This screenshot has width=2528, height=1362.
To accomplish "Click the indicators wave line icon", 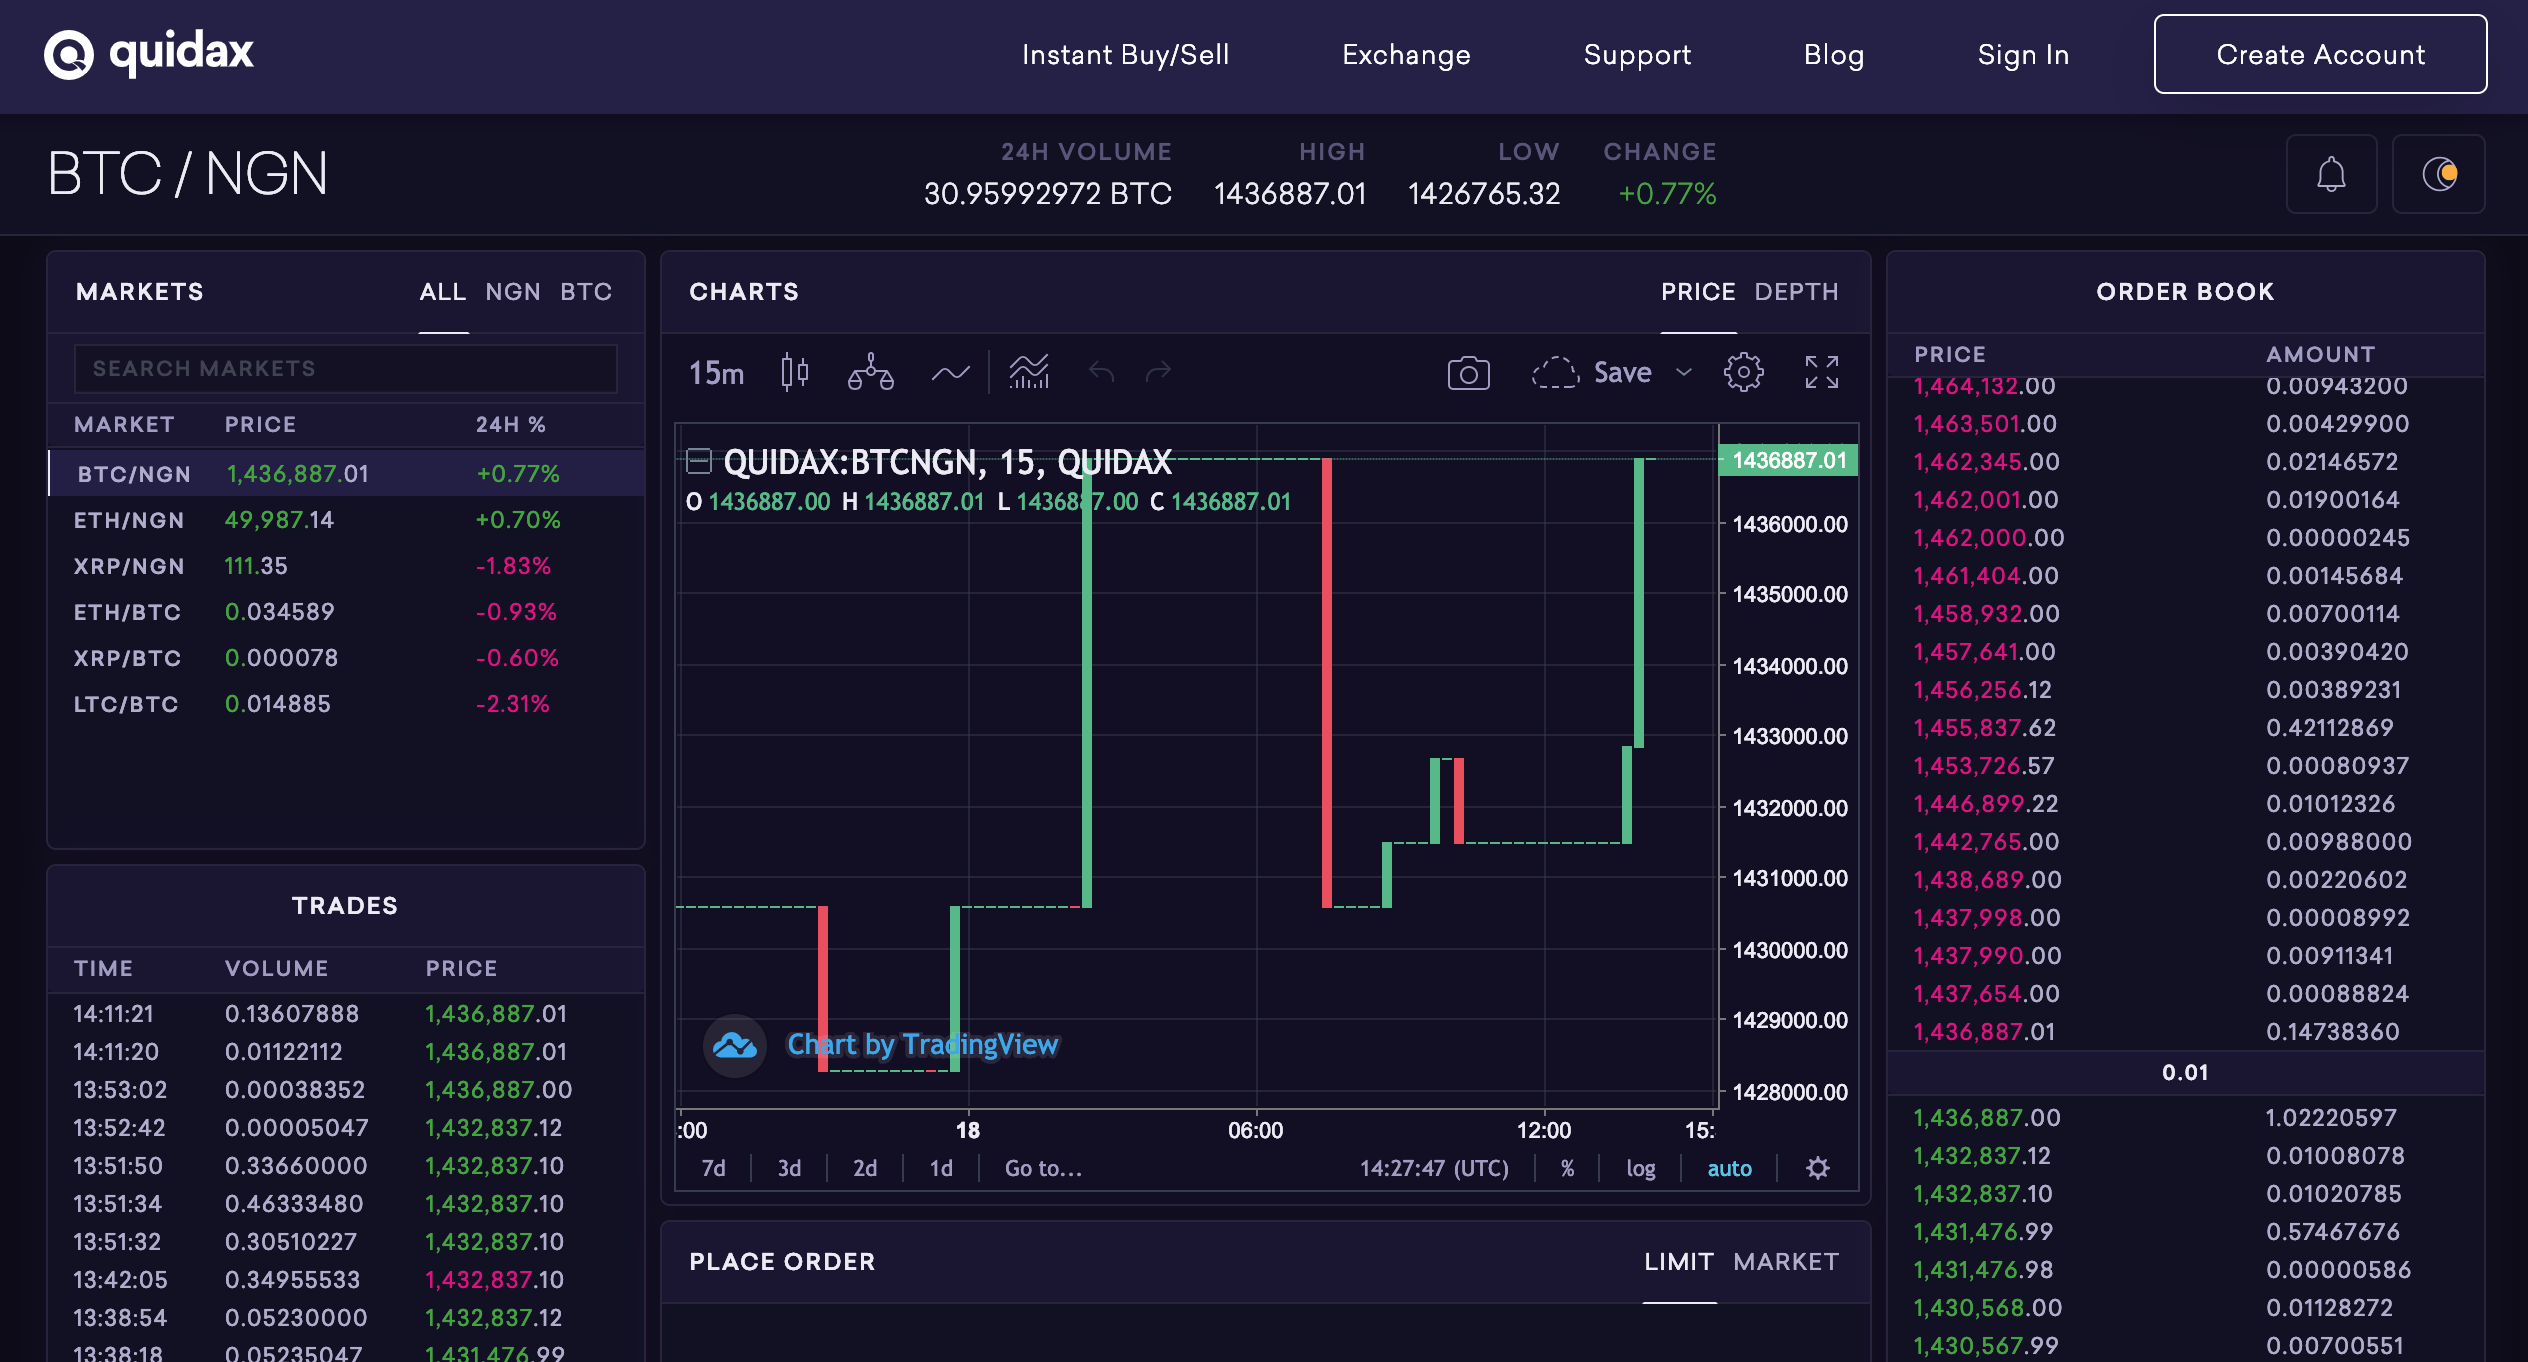I will [x=950, y=373].
